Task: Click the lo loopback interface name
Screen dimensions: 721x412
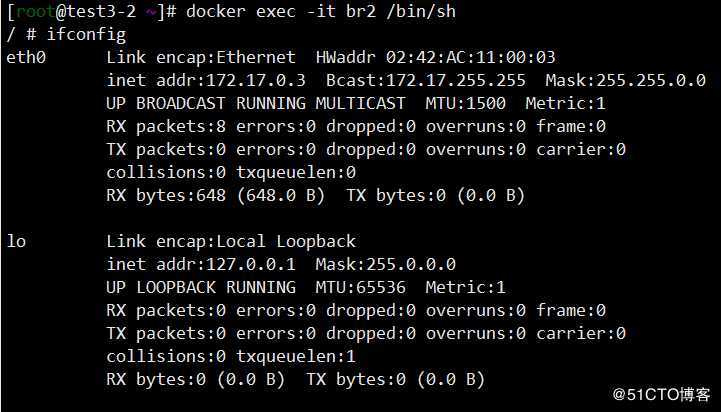Action: [x=15, y=241]
